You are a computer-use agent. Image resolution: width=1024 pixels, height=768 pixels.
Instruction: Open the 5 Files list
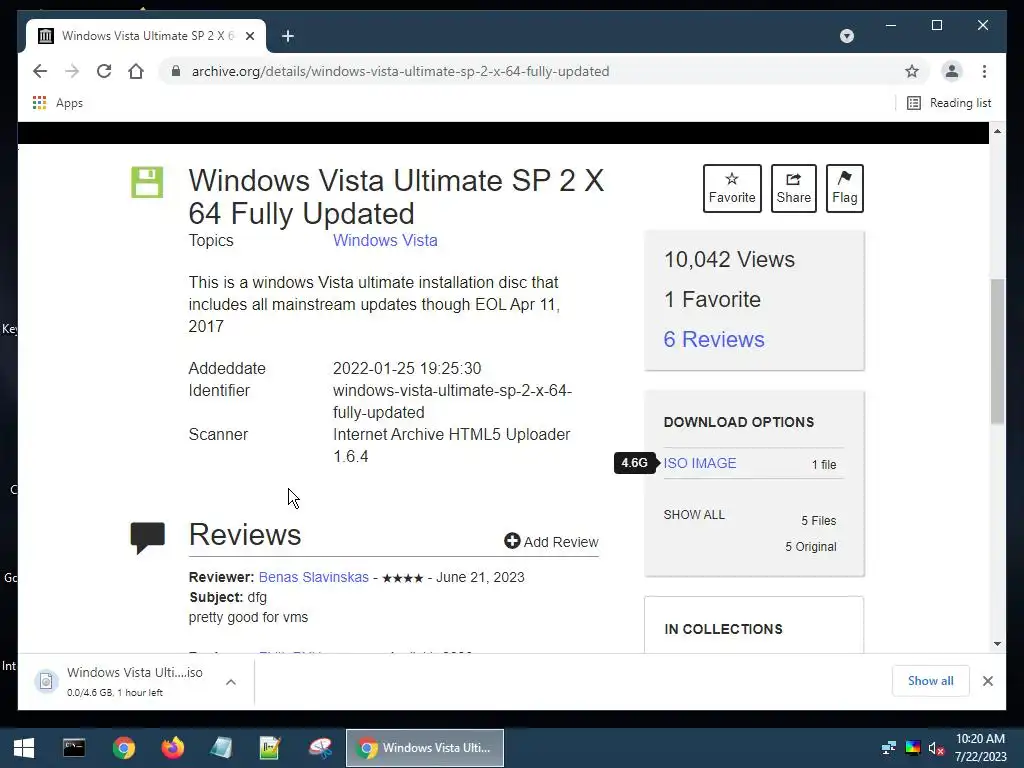(818, 520)
